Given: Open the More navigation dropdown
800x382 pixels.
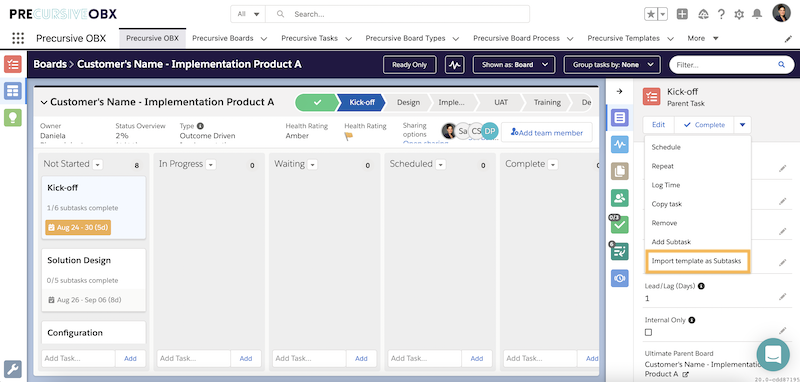Looking at the screenshot, I should click(x=703, y=38).
